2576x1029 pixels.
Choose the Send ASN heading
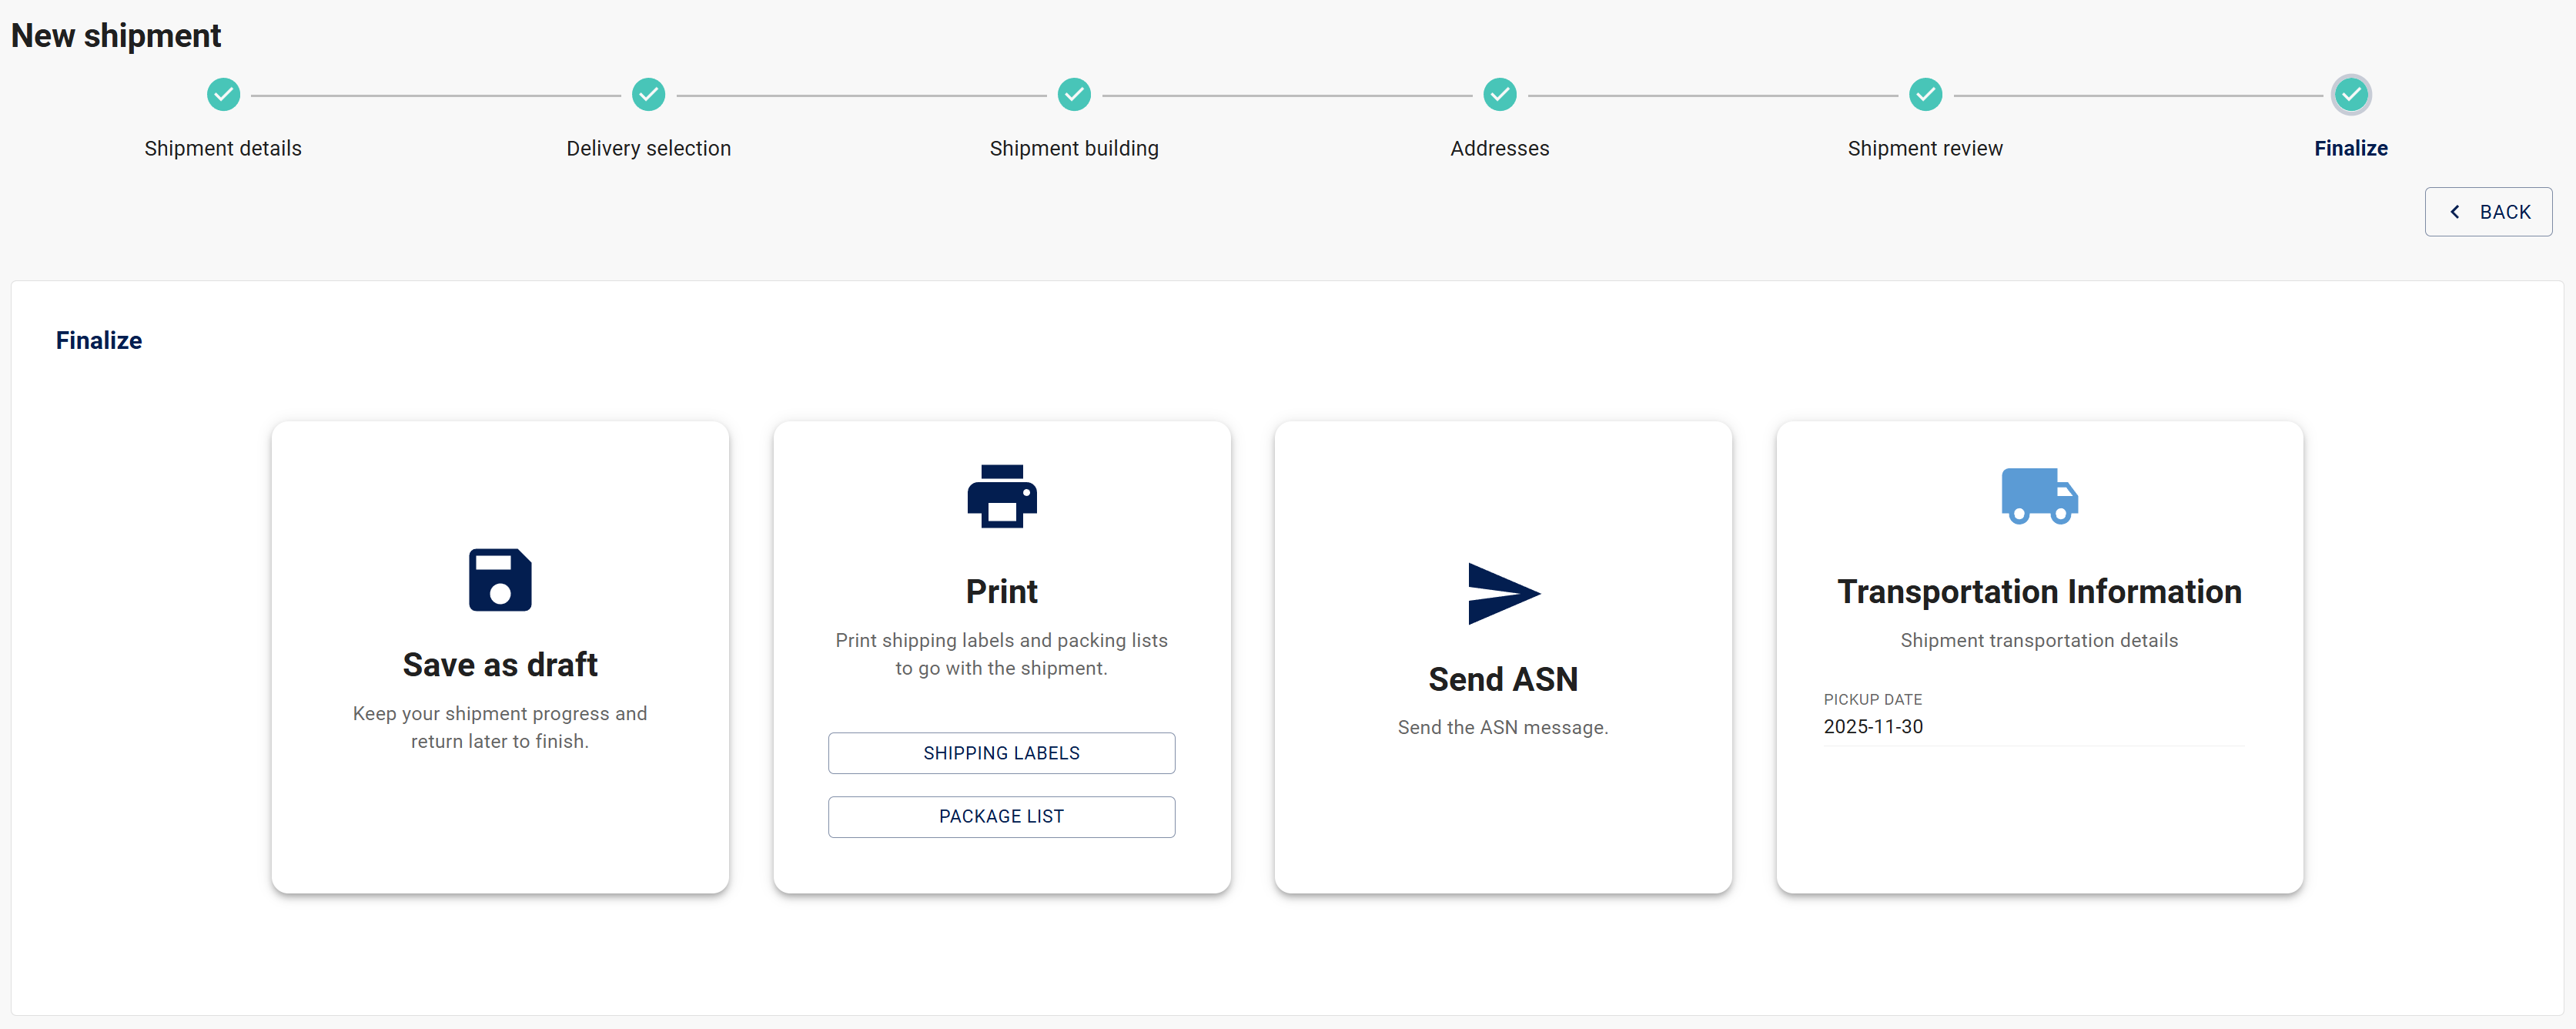[1502, 680]
